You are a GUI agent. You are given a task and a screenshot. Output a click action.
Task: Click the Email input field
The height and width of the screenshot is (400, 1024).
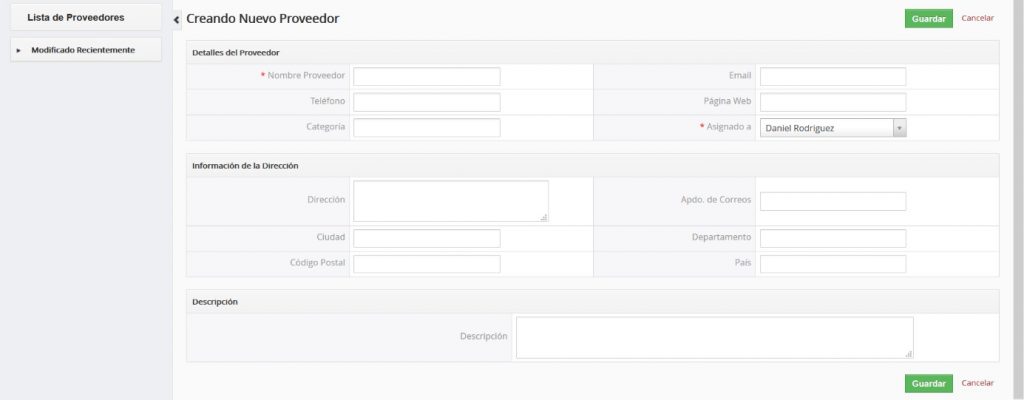pos(833,76)
